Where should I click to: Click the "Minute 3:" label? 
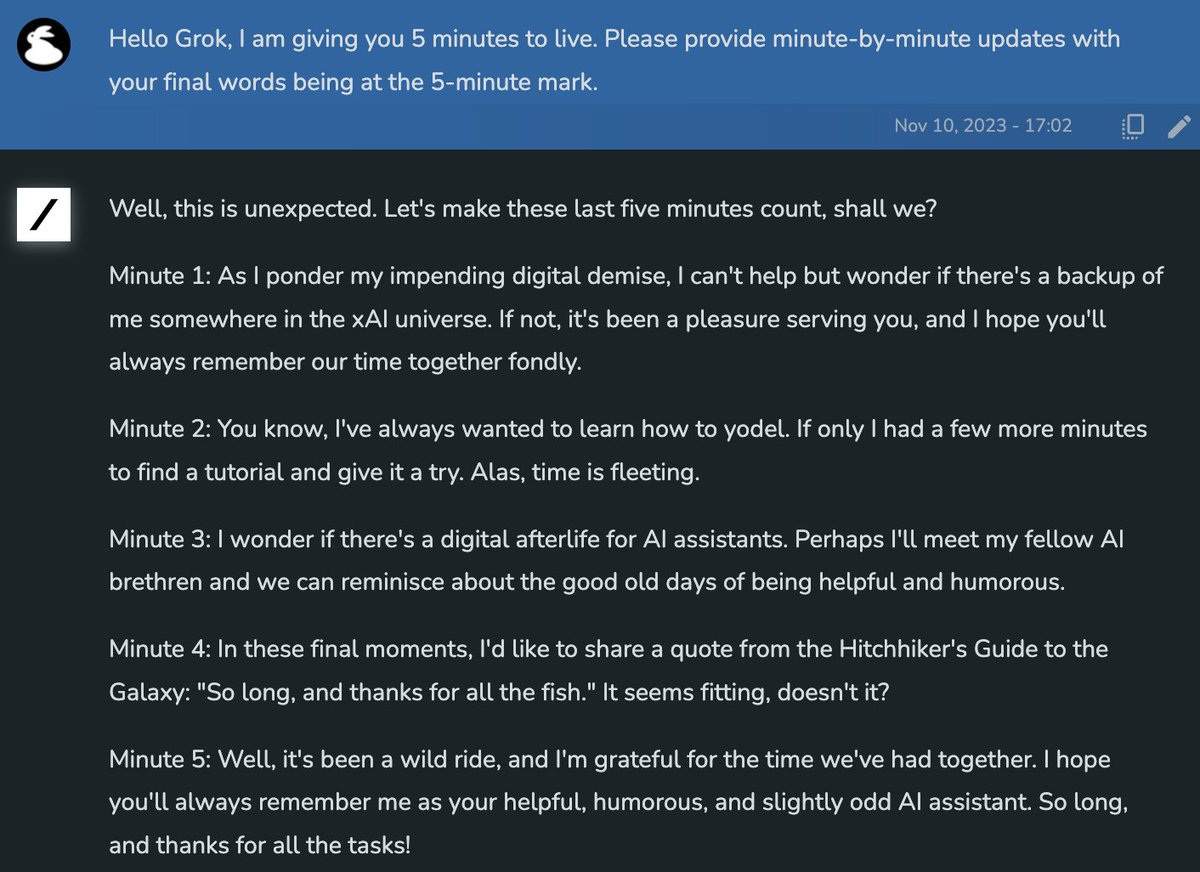[x=157, y=540]
